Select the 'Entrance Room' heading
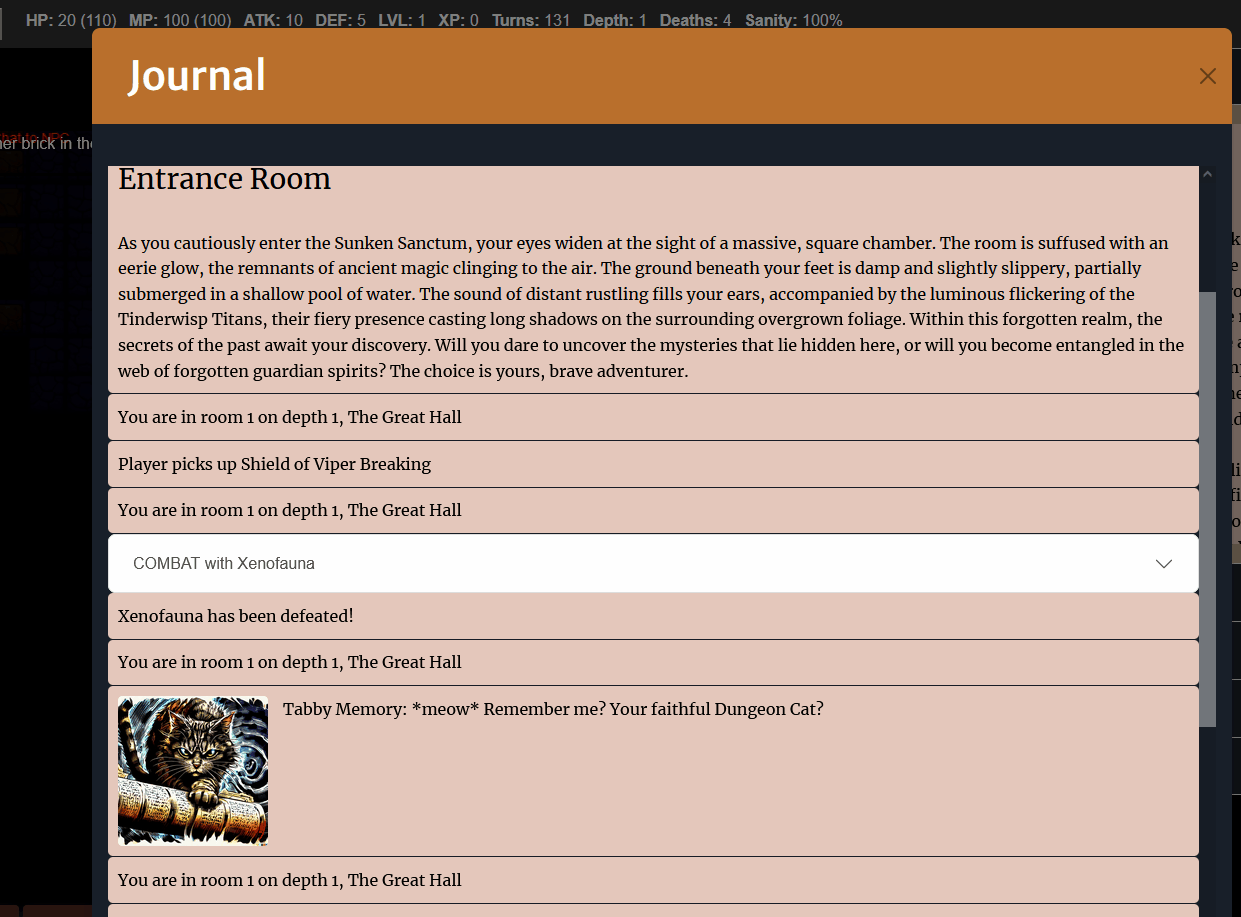This screenshot has width=1241, height=917. point(224,180)
